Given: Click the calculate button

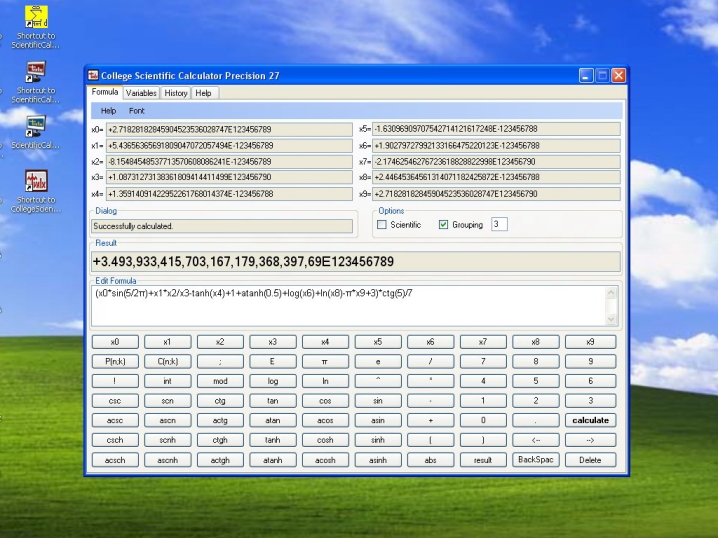Looking at the screenshot, I should (x=590, y=421).
